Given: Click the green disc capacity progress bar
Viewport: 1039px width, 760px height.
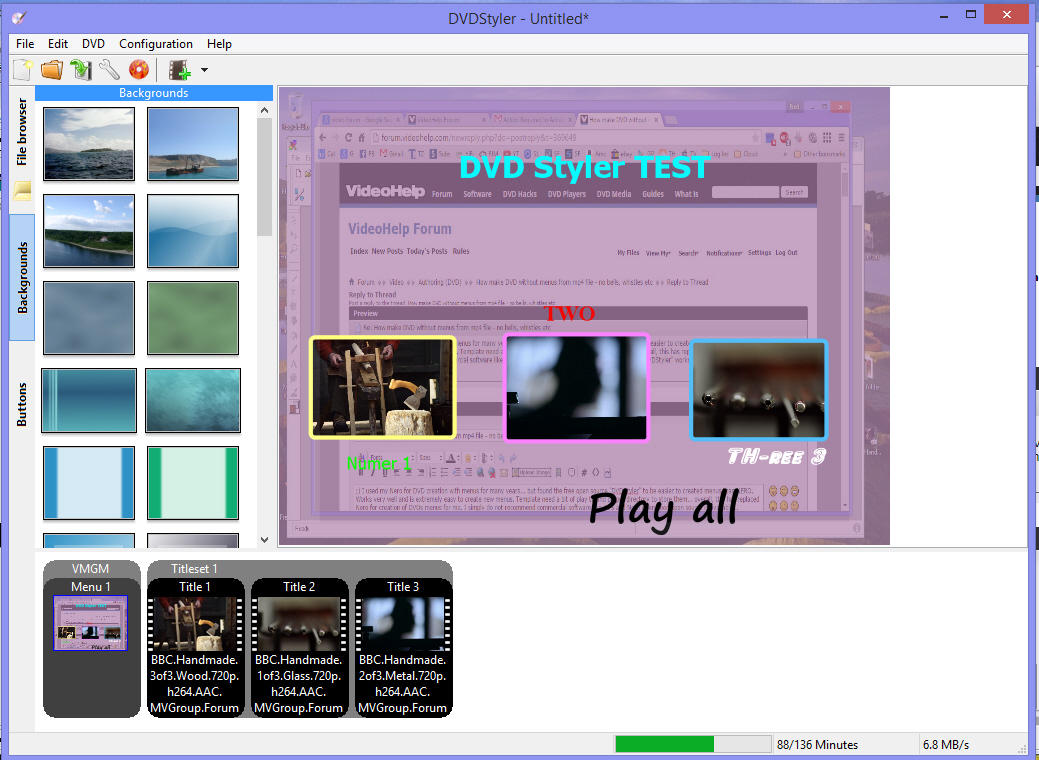Looking at the screenshot, I should (693, 745).
